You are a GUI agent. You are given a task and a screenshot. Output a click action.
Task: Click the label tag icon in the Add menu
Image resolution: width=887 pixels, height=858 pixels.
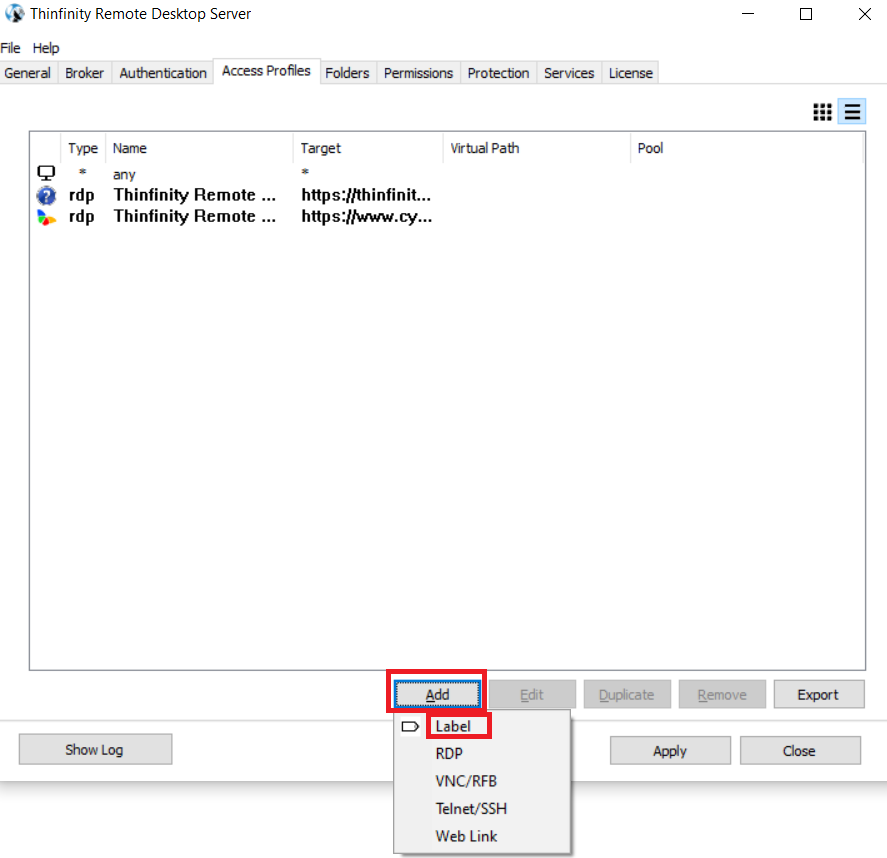coord(410,725)
